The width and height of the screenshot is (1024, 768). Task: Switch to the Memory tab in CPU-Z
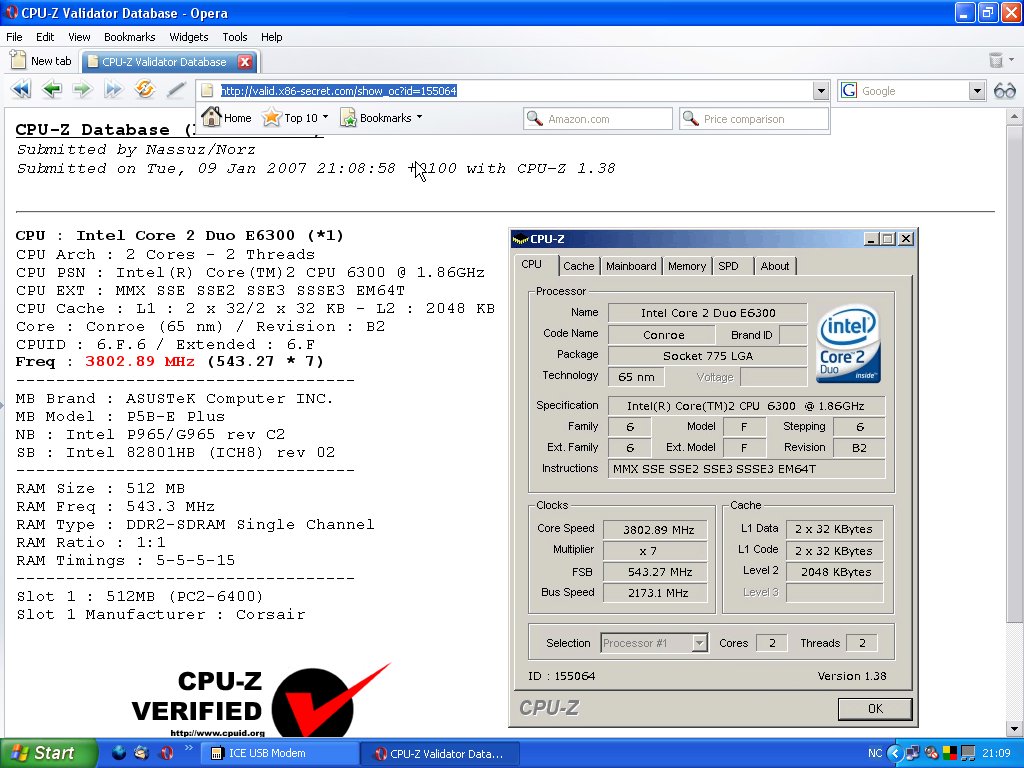687,266
